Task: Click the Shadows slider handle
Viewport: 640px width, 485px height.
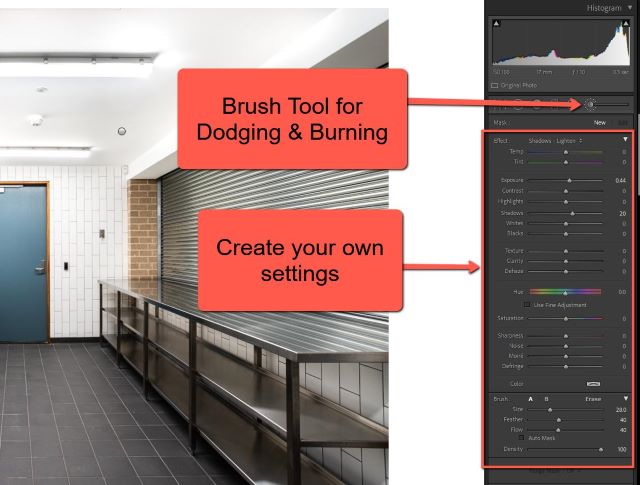Action: pos(573,213)
